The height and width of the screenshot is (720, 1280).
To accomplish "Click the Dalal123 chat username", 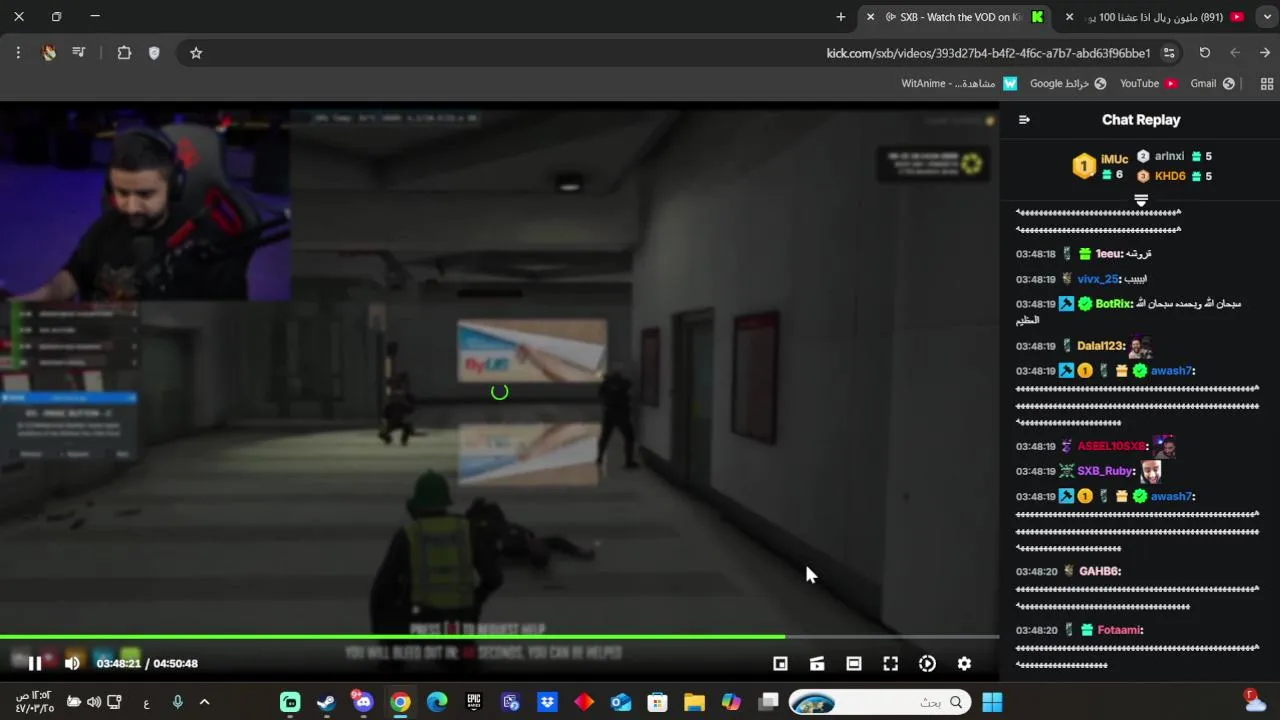I will point(1101,345).
